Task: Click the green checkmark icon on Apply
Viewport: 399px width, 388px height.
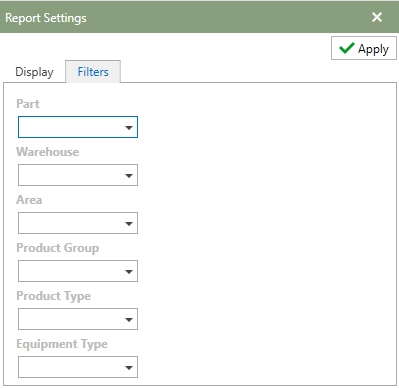Action: pyautogui.click(x=347, y=48)
